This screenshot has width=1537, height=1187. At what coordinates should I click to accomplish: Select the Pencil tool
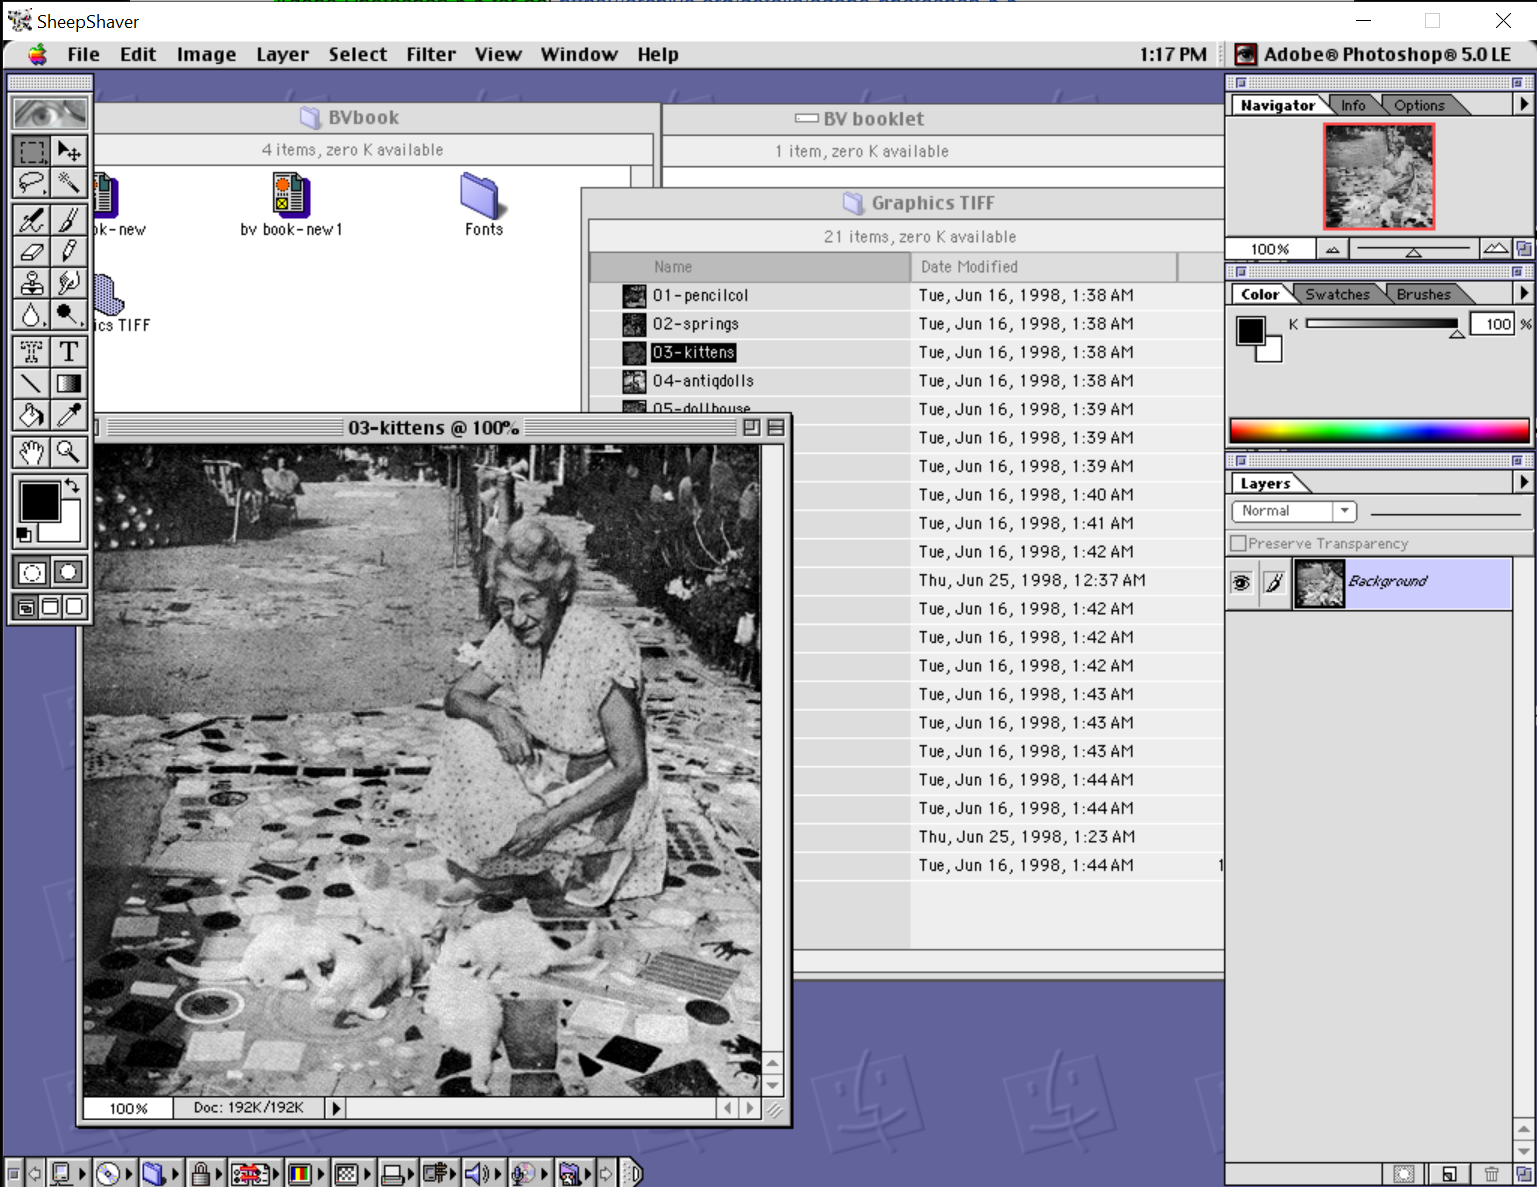click(x=69, y=251)
